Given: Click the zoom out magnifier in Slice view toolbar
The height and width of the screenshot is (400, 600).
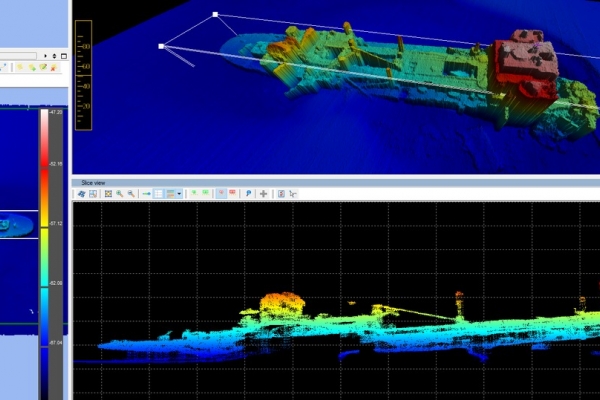Looking at the screenshot, I should (x=131, y=193).
